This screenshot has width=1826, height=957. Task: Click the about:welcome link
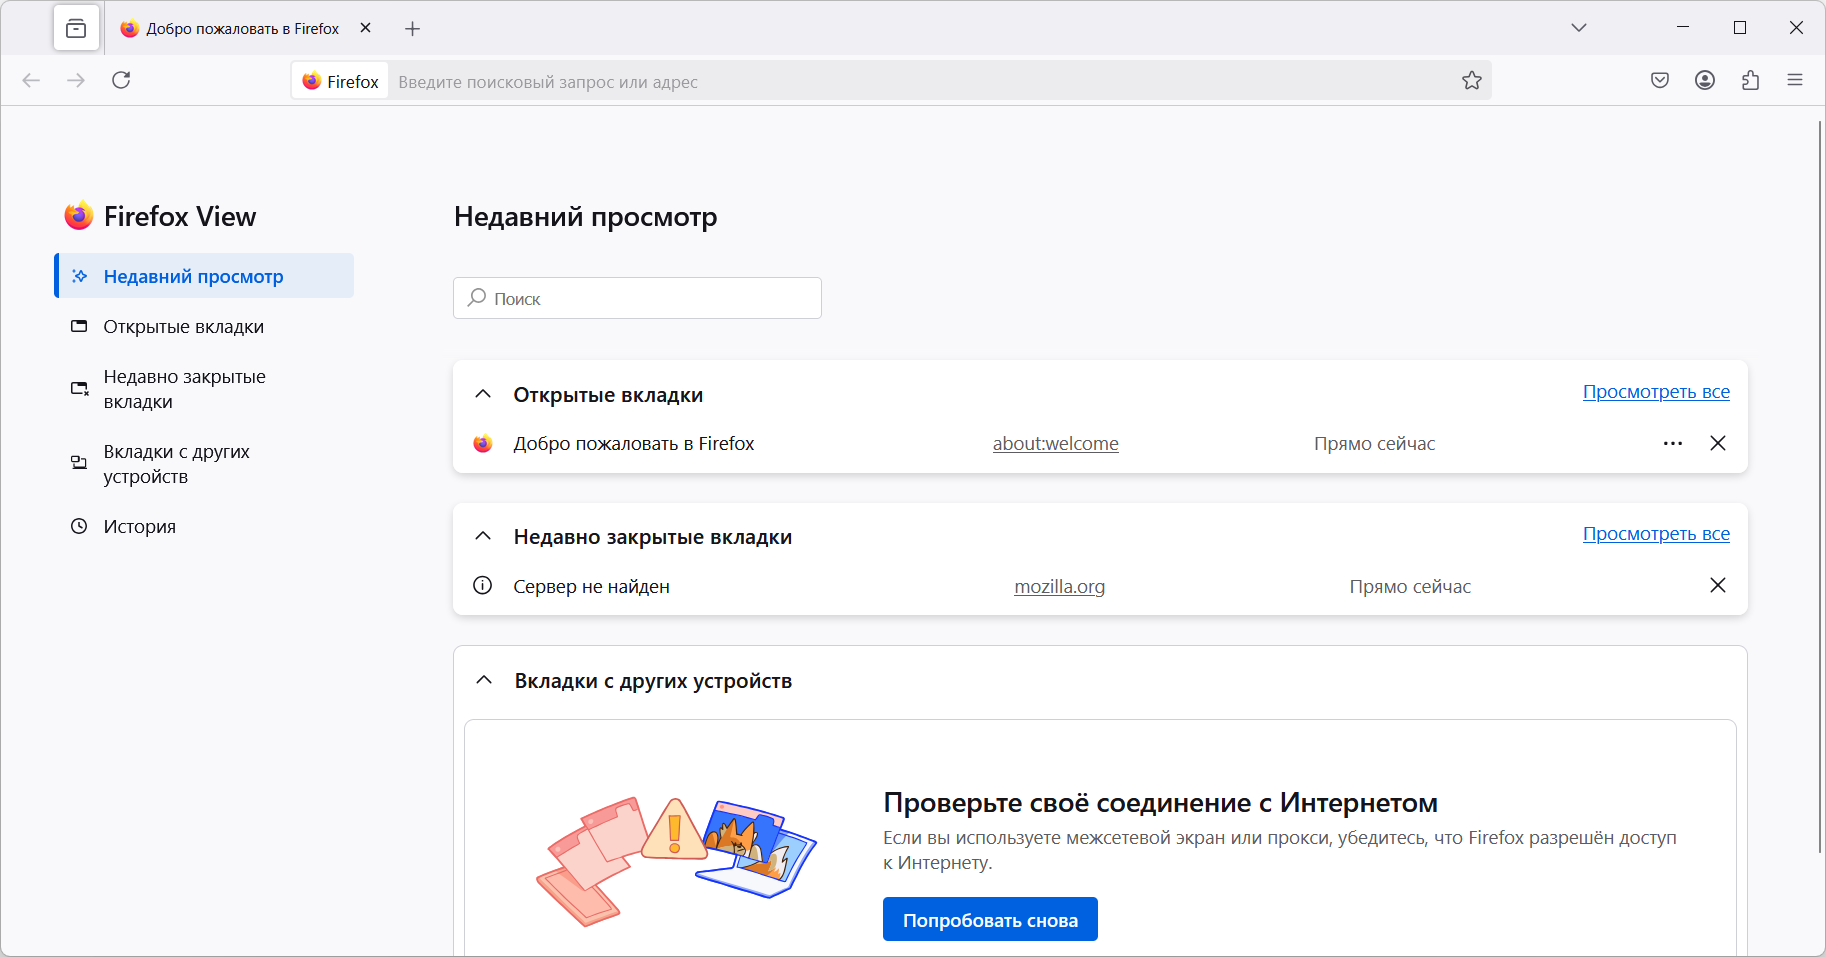point(1055,444)
